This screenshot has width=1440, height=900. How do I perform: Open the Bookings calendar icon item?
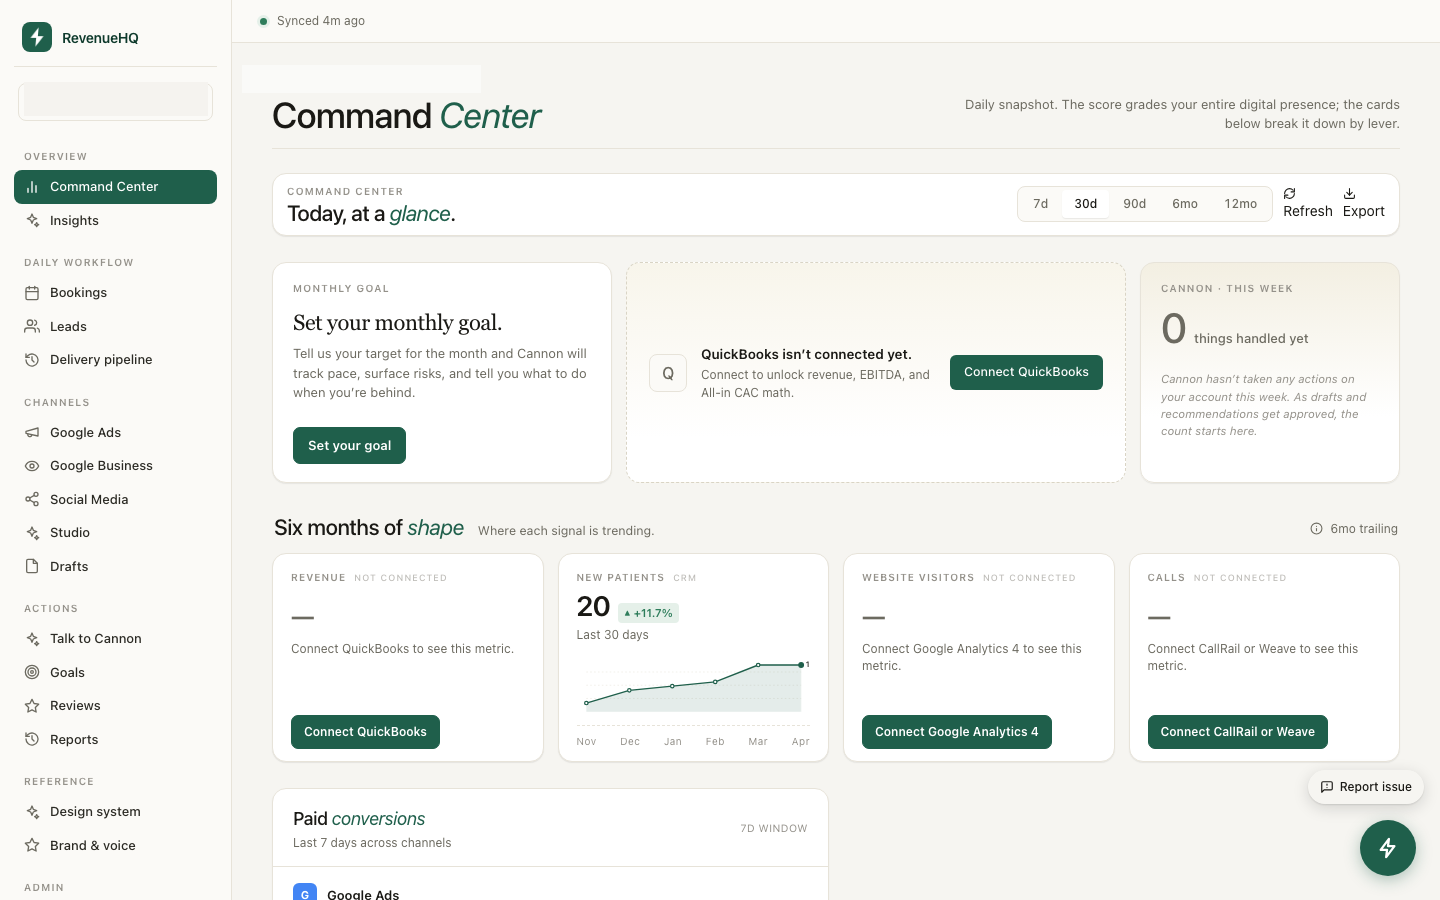click(115, 293)
